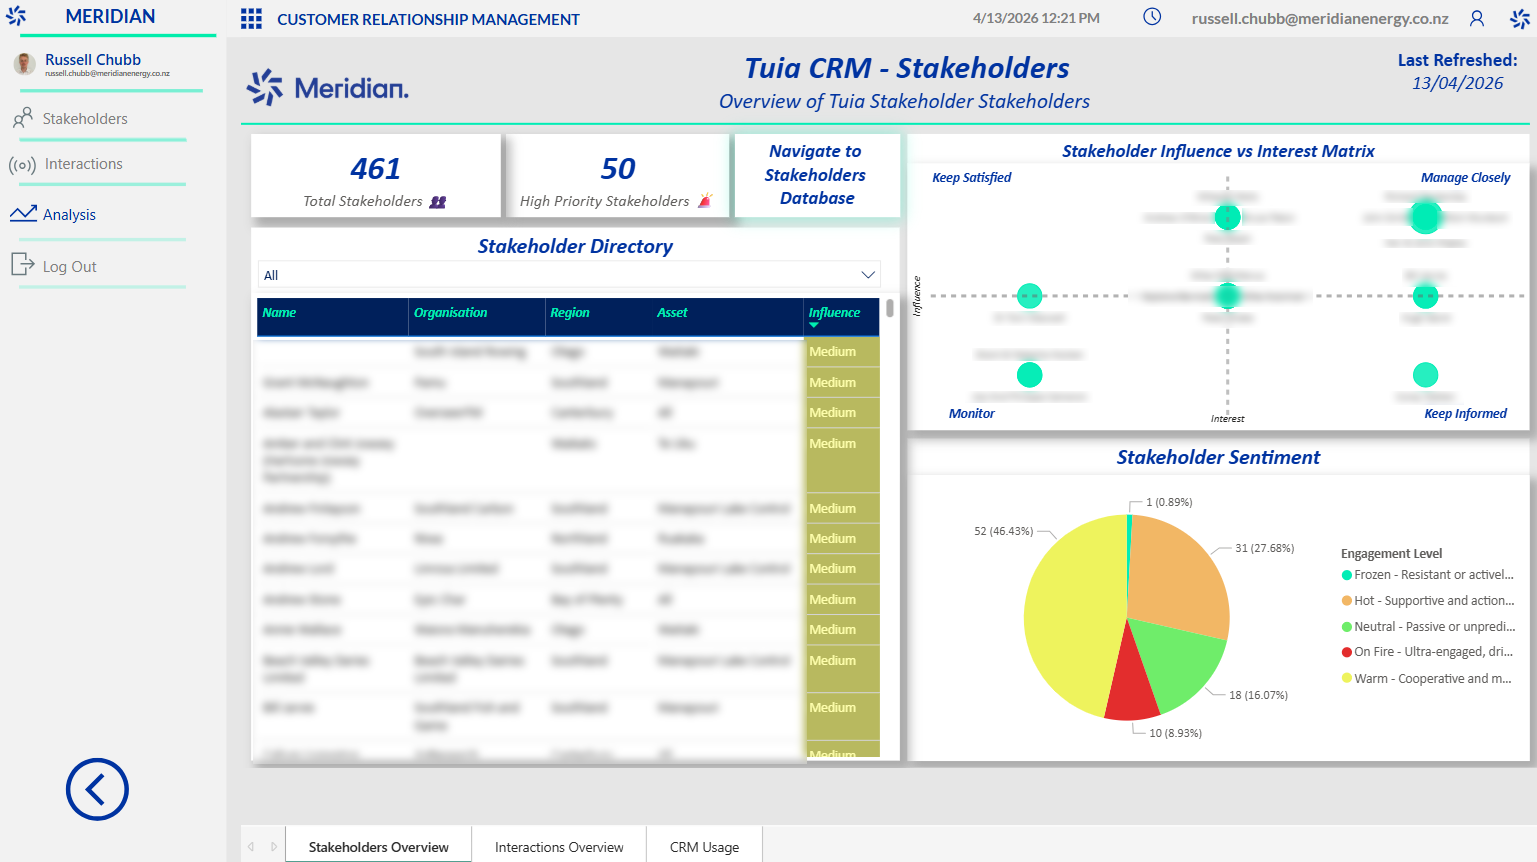Click the pie label 52 (46.43%)
Image resolution: width=1537 pixels, height=862 pixels.
tap(1003, 532)
